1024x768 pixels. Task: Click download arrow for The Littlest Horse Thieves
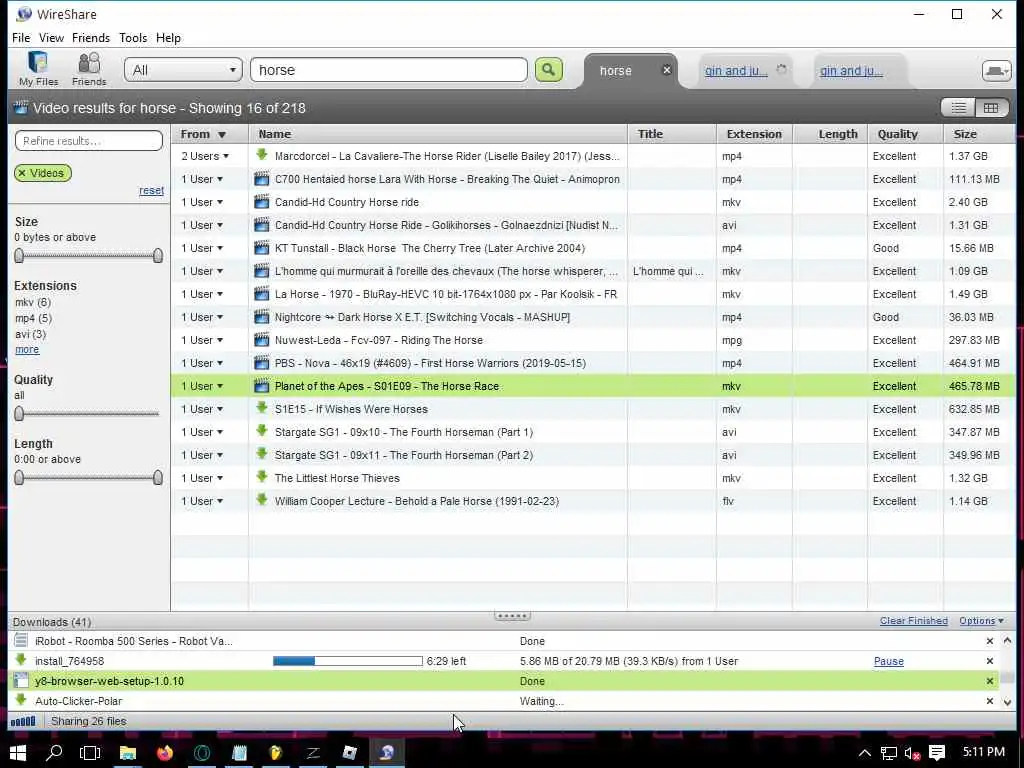click(262, 477)
